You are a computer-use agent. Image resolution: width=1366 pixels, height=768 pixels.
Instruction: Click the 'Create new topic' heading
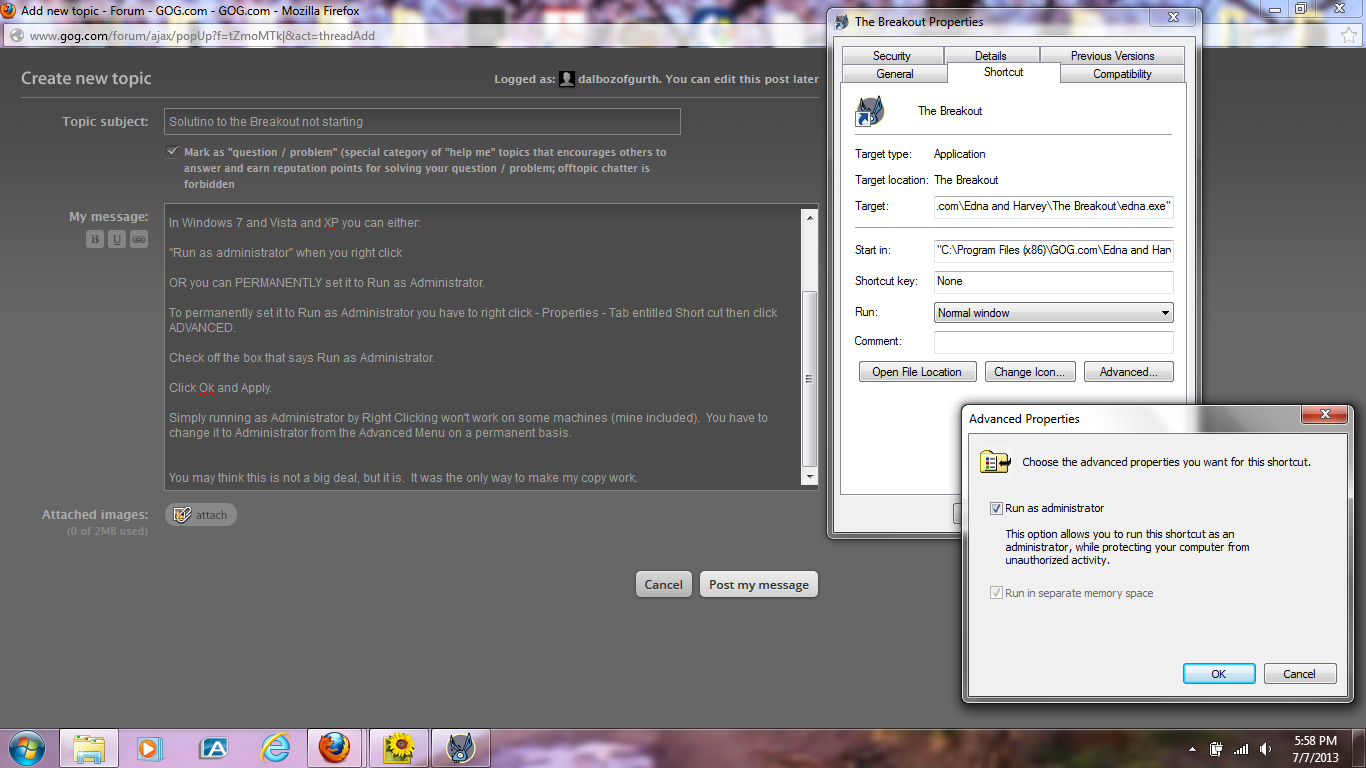(86, 79)
